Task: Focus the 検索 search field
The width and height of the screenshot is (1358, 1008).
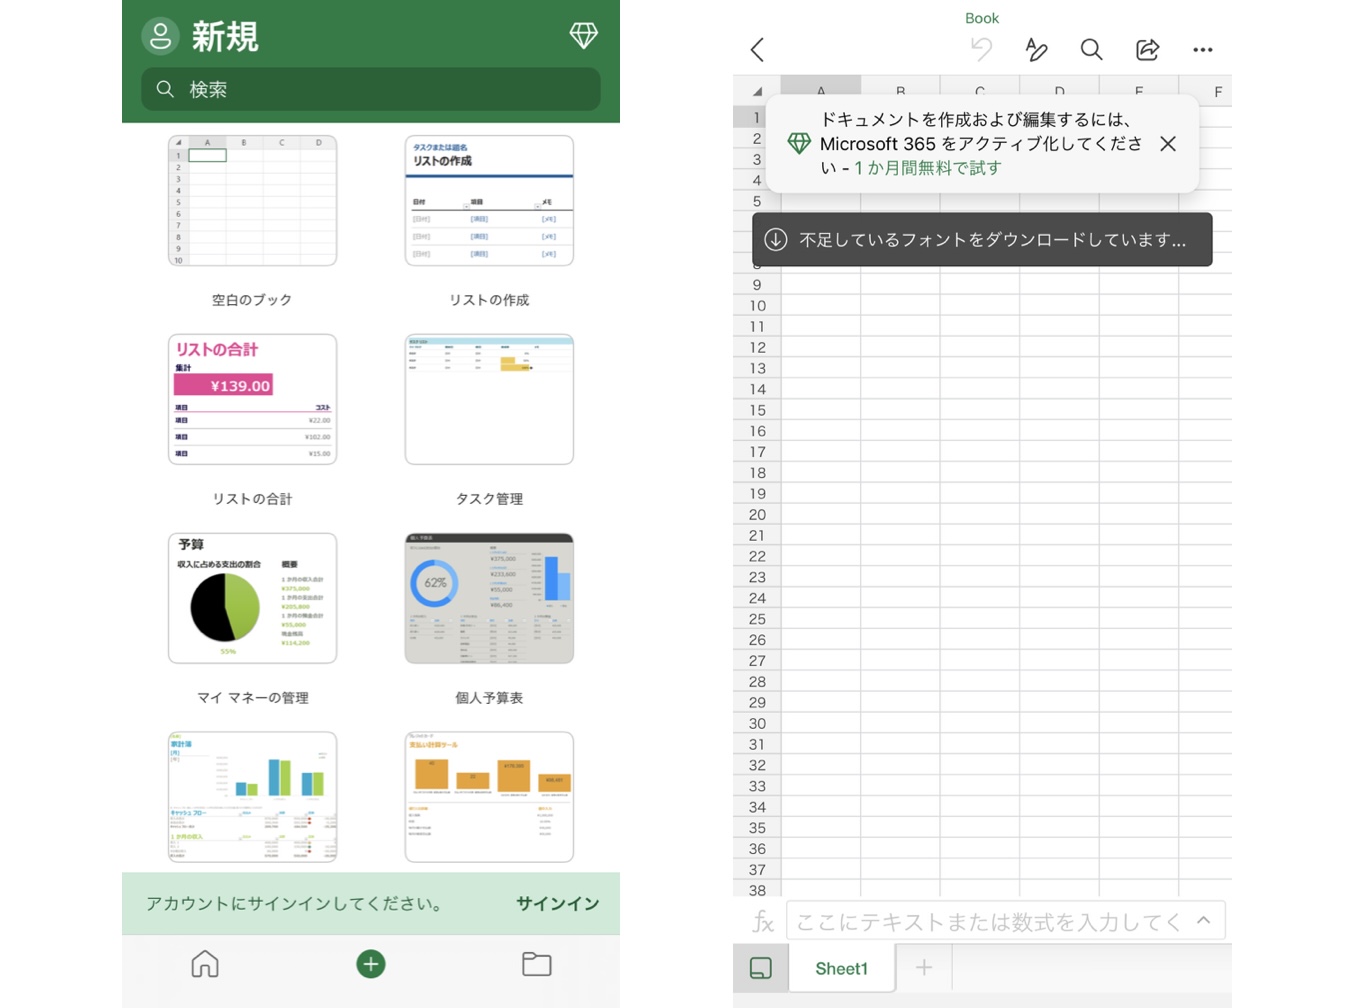Action: [x=371, y=89]
